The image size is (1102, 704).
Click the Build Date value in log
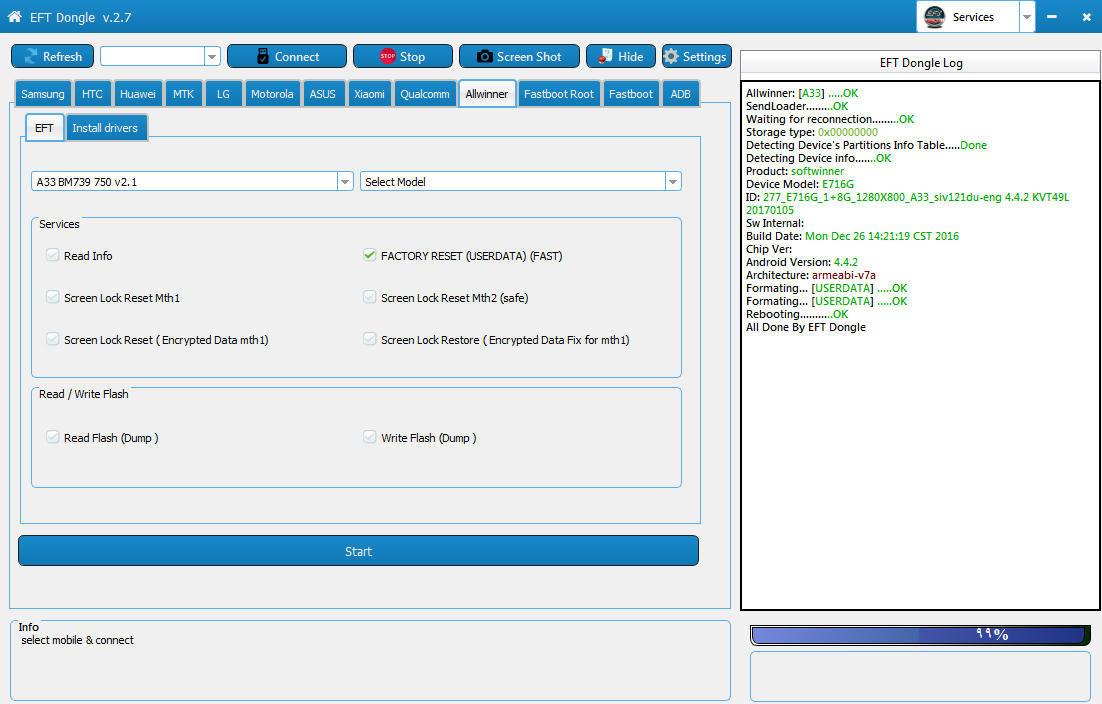[x=881, y=236]
